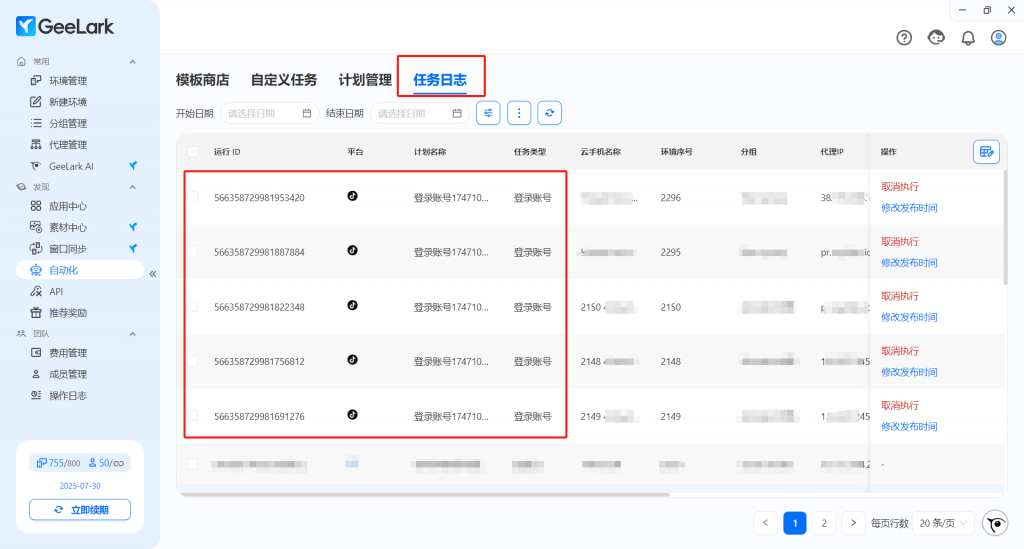Switch to the 计划管理 tab

[365, 80]
